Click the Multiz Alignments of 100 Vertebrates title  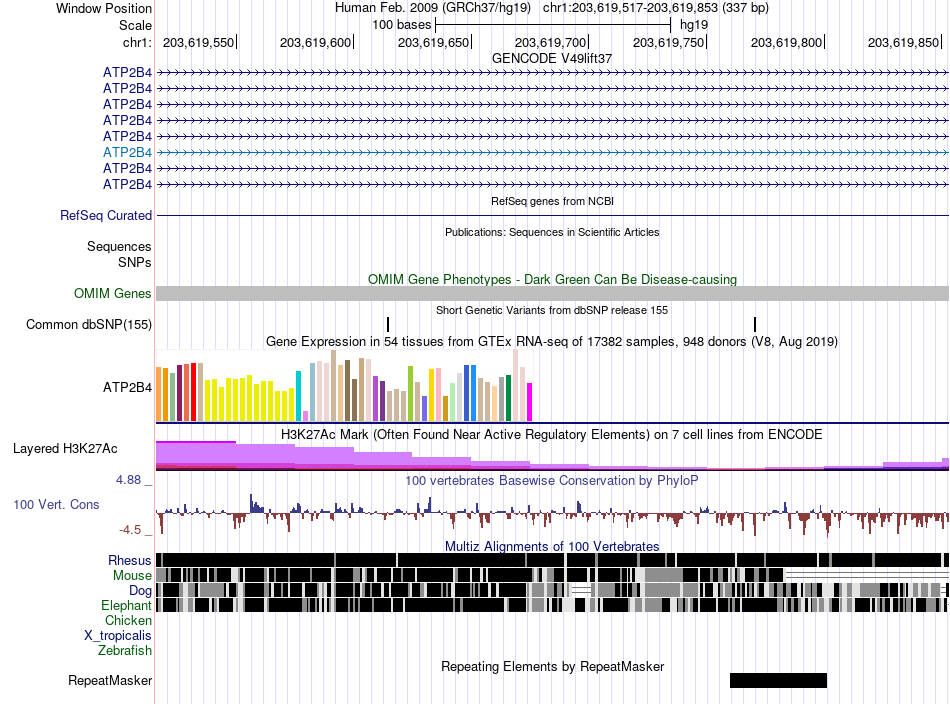[x=552, y=546]
